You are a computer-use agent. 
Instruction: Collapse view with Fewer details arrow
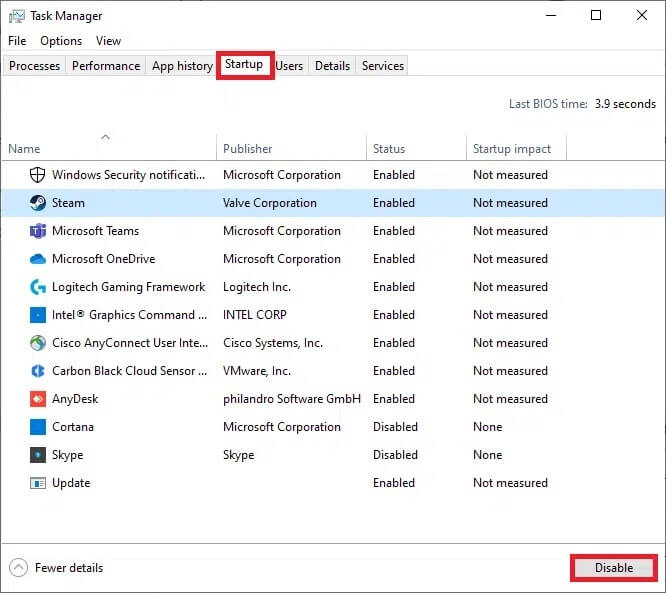pyautogui.click(x=18, y=568)
